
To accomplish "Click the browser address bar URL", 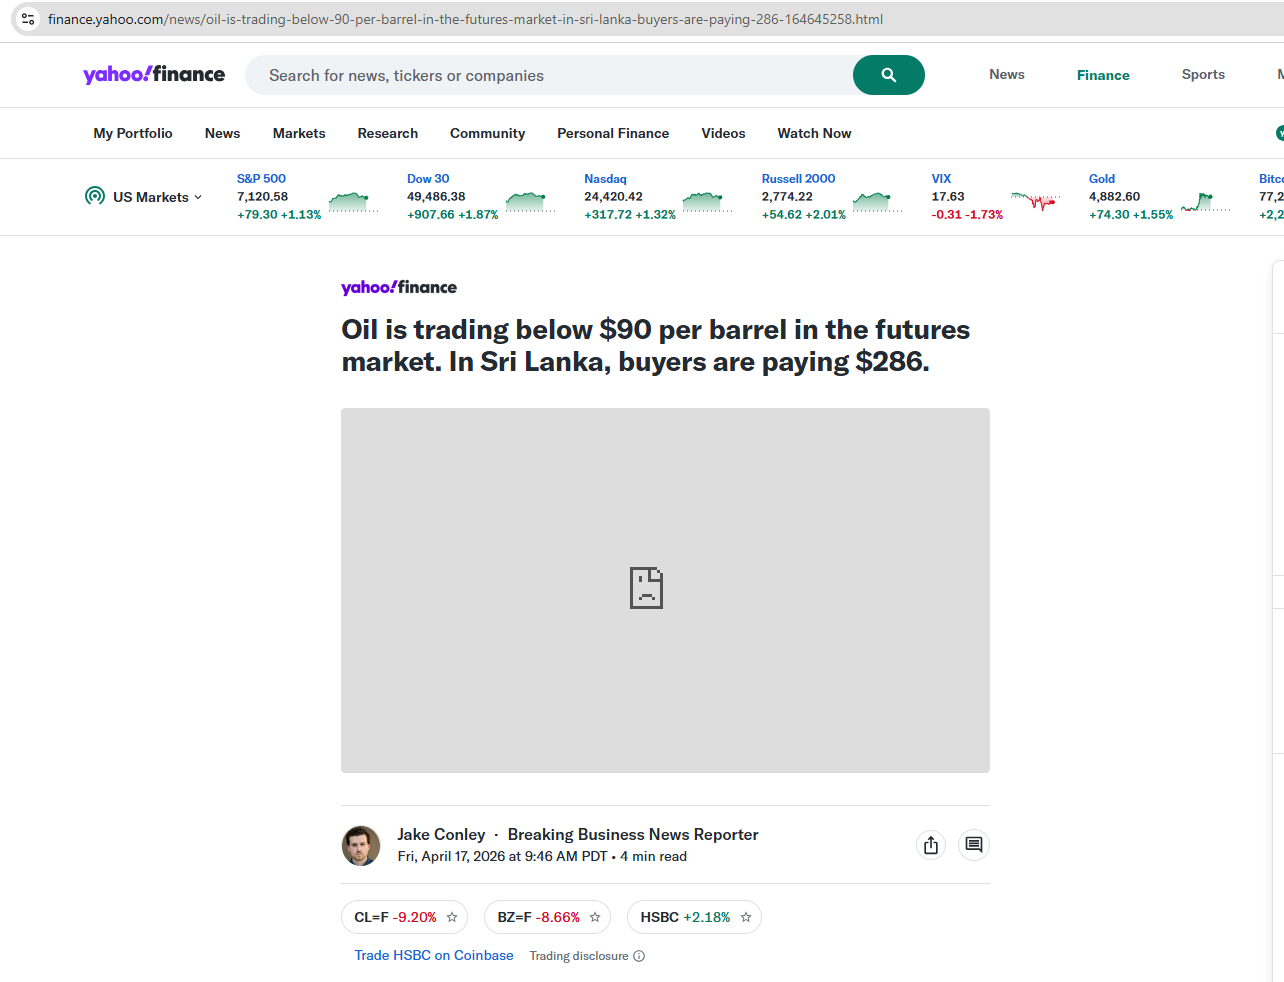I will (465, 19).
